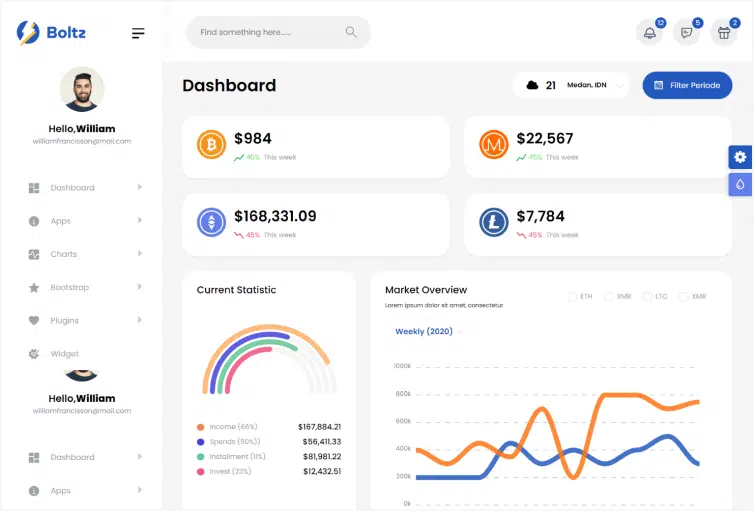Click the $7,784 Litecoin value
The width and height of the screenshot is (754, 511).
(x=540, y=216)
